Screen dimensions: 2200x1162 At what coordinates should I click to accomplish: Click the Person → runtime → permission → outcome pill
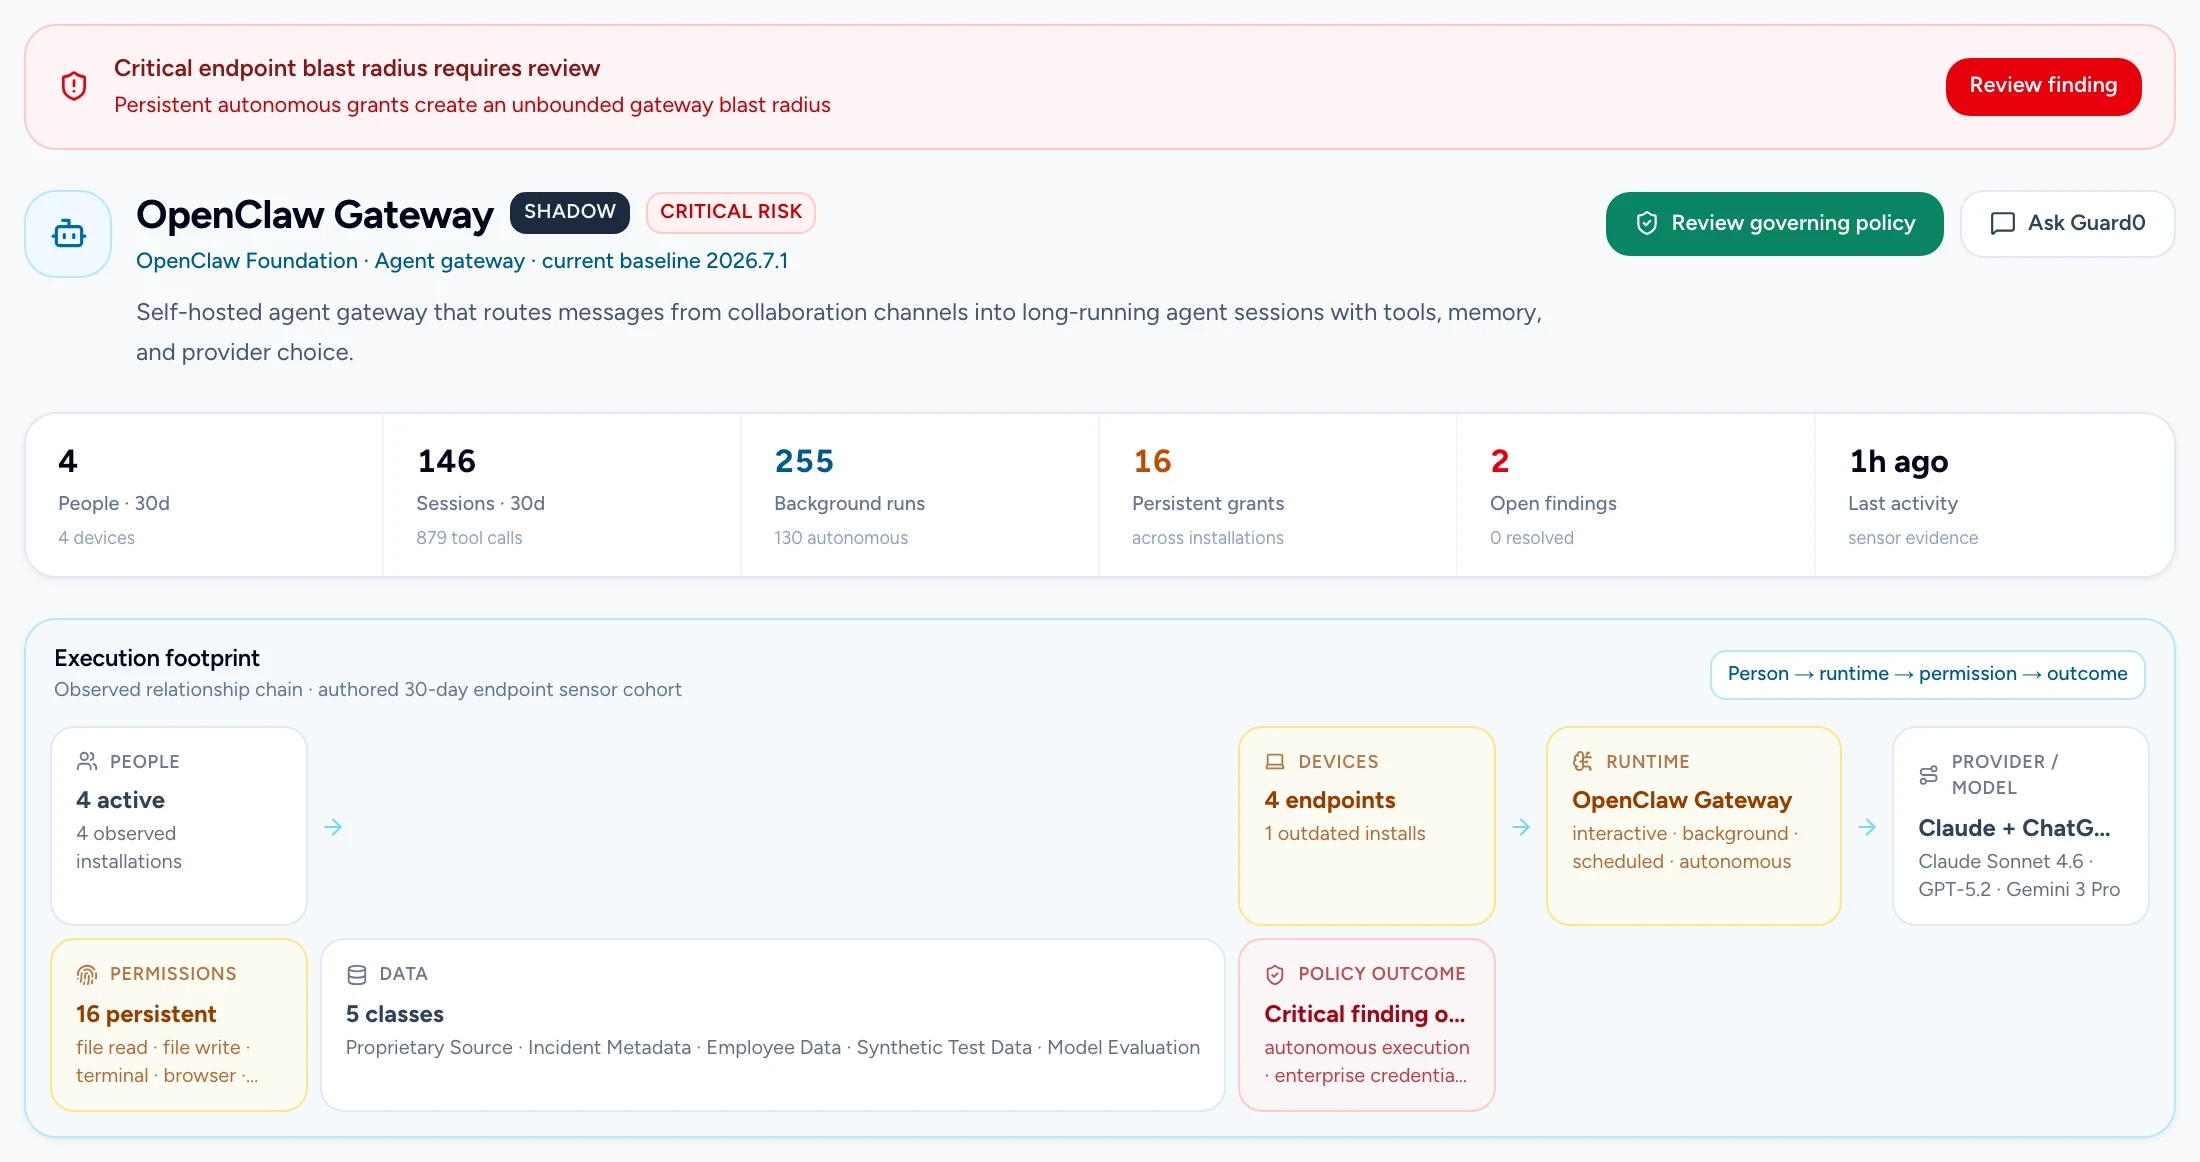coord(1927,674)
